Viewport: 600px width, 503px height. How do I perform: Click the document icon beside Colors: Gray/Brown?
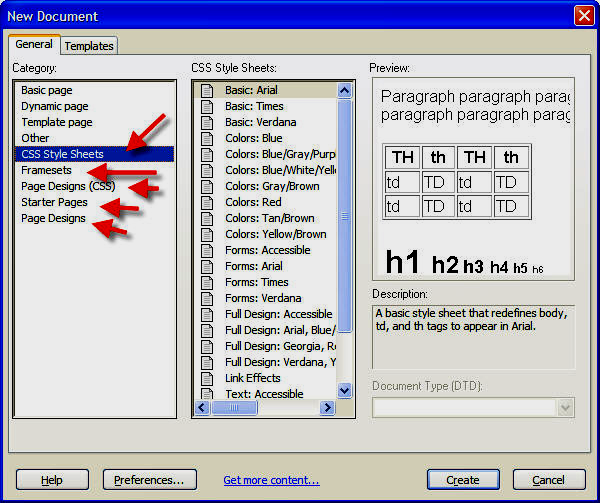207,186
